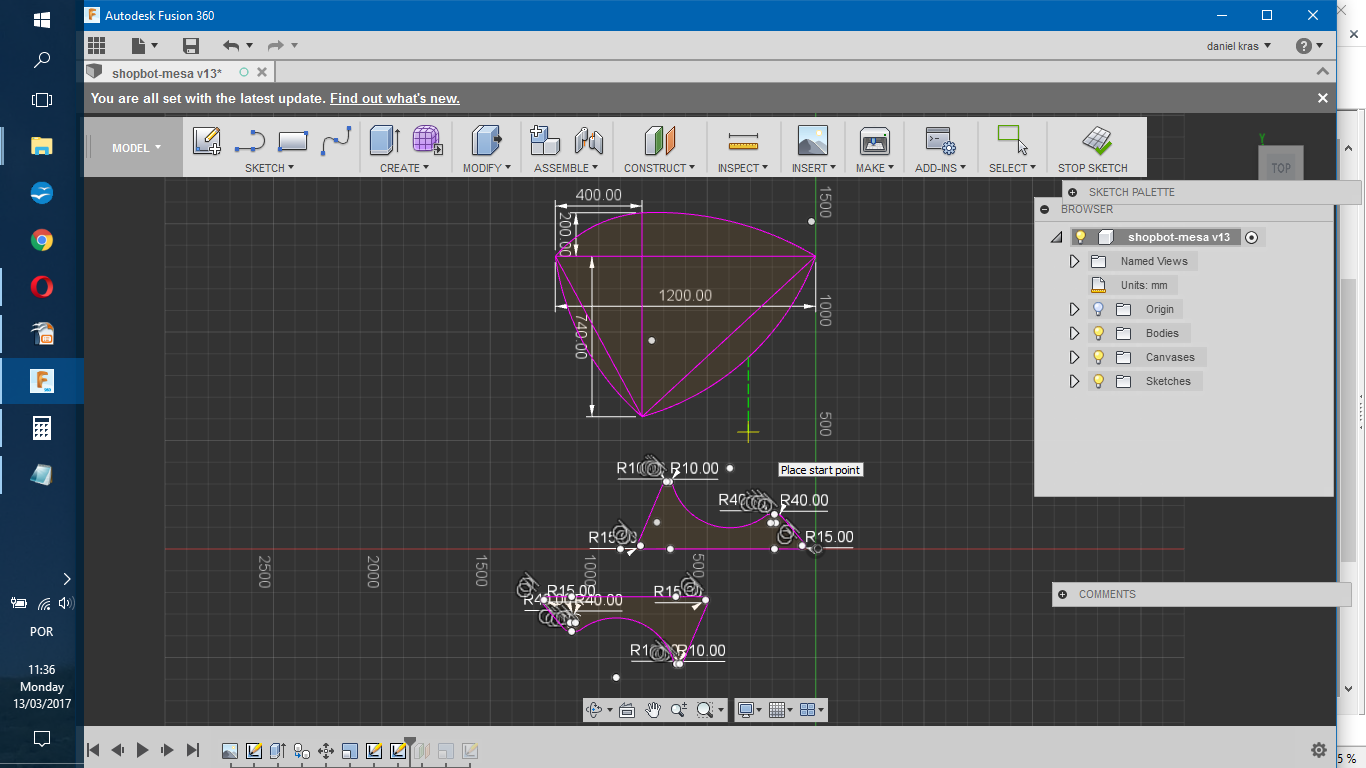This screenshot has width=1366, height=768.
Task: Open the MODEL workspace dropdown
Action: coord(136,148)
